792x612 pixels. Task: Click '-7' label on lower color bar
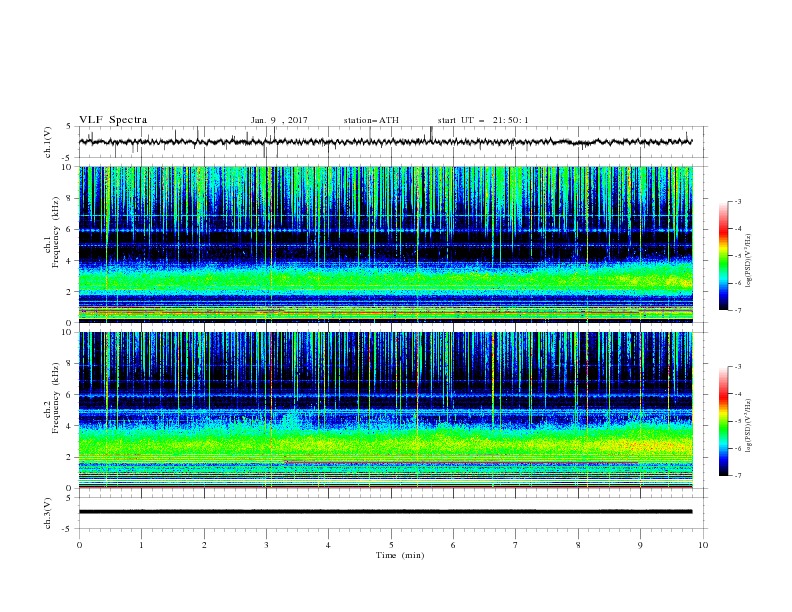pyautogui.click(x=738, y=476)
